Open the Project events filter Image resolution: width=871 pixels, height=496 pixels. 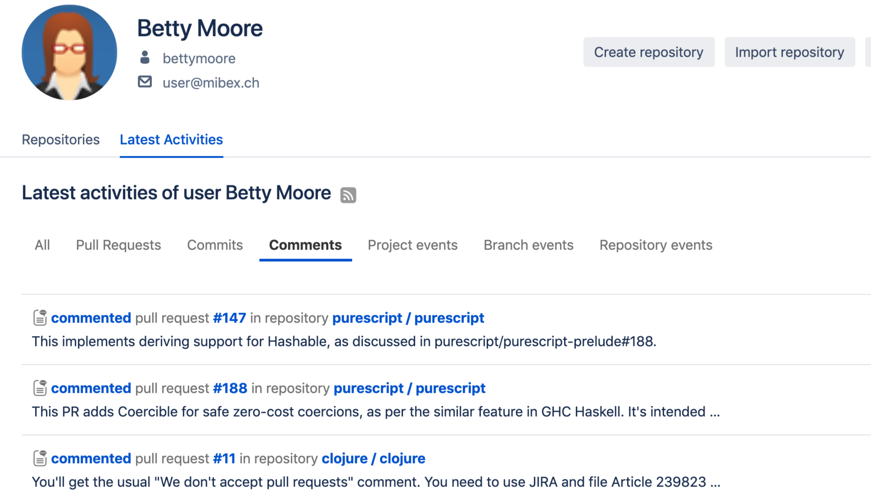[412, 245]
